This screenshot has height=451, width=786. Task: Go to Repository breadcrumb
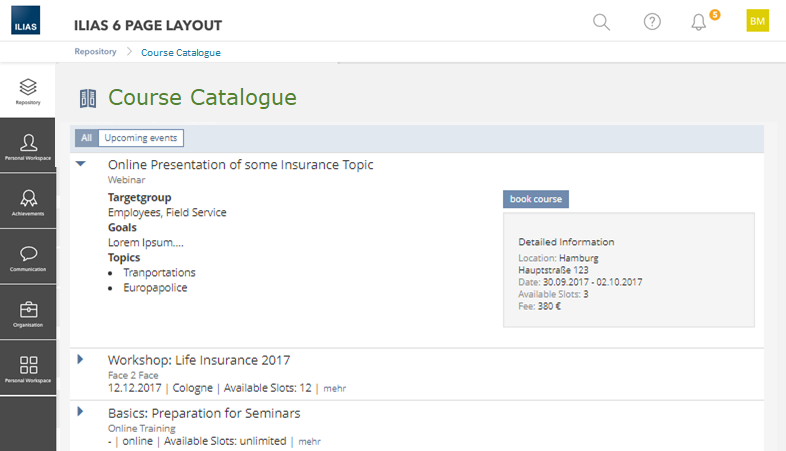(95, 52)
